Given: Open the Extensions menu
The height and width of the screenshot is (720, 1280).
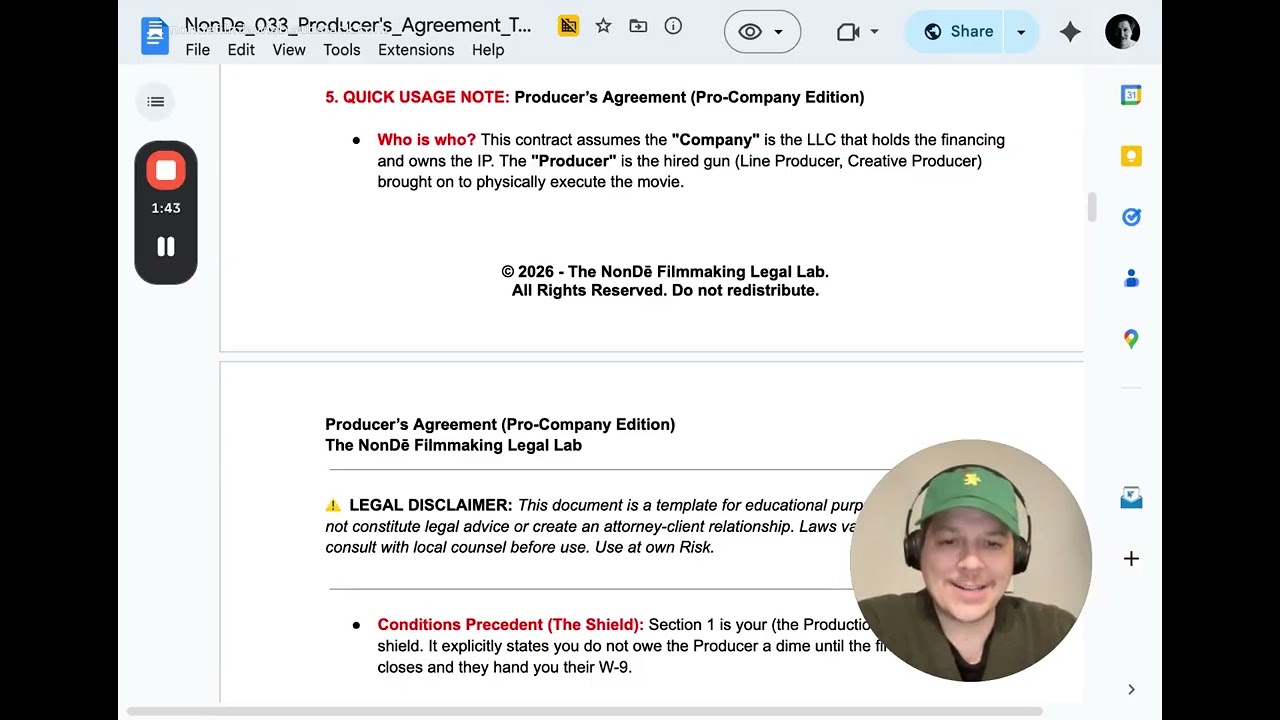Looking at the screenshot, I should click(x=416, y=50).
